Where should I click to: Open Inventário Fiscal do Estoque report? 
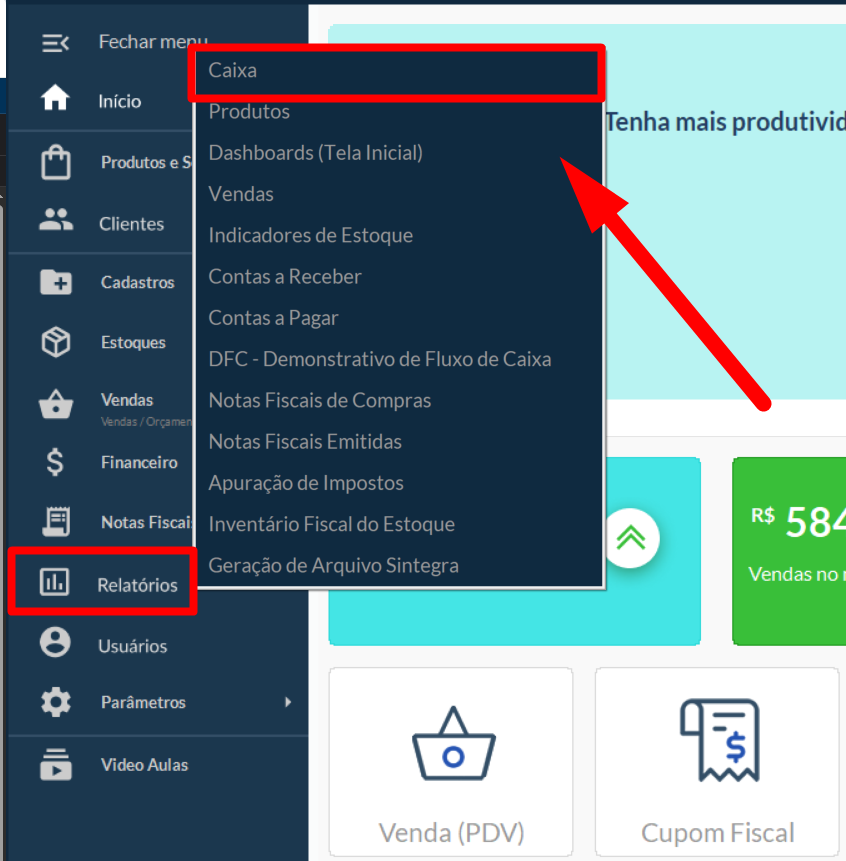331,524
